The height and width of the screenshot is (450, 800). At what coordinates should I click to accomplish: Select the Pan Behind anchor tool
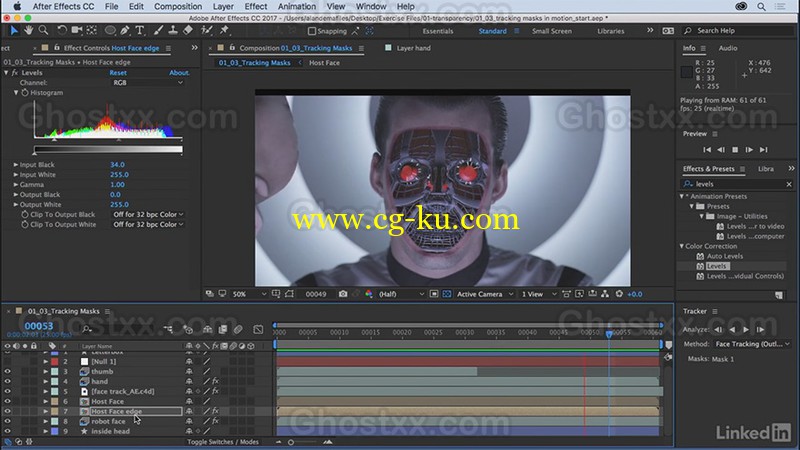tap(92, 31)
